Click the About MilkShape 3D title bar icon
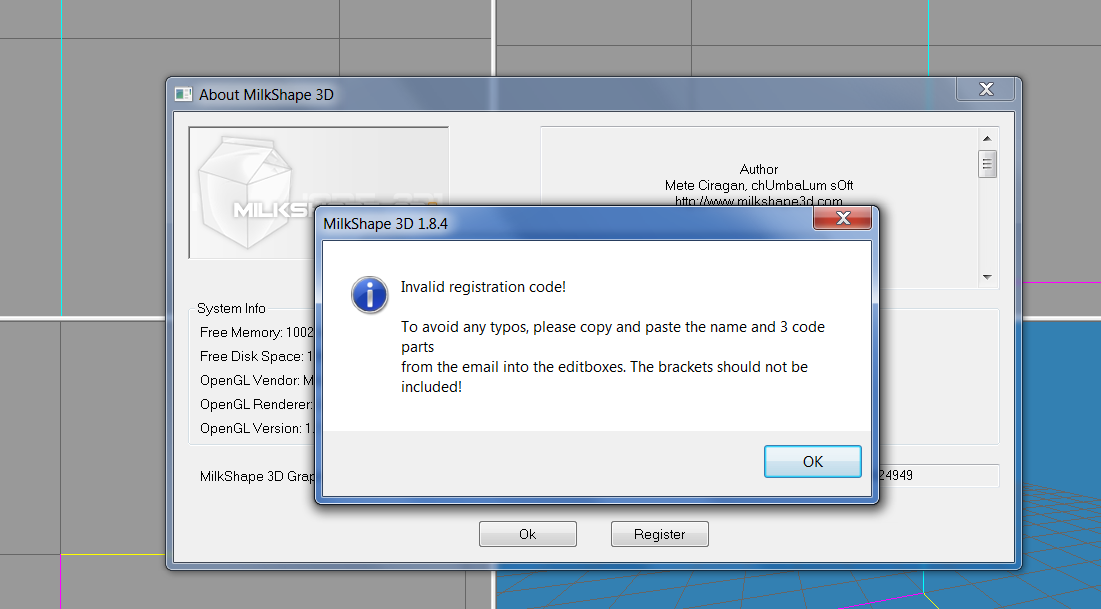 pyautogui.click(x=183, y=94)
